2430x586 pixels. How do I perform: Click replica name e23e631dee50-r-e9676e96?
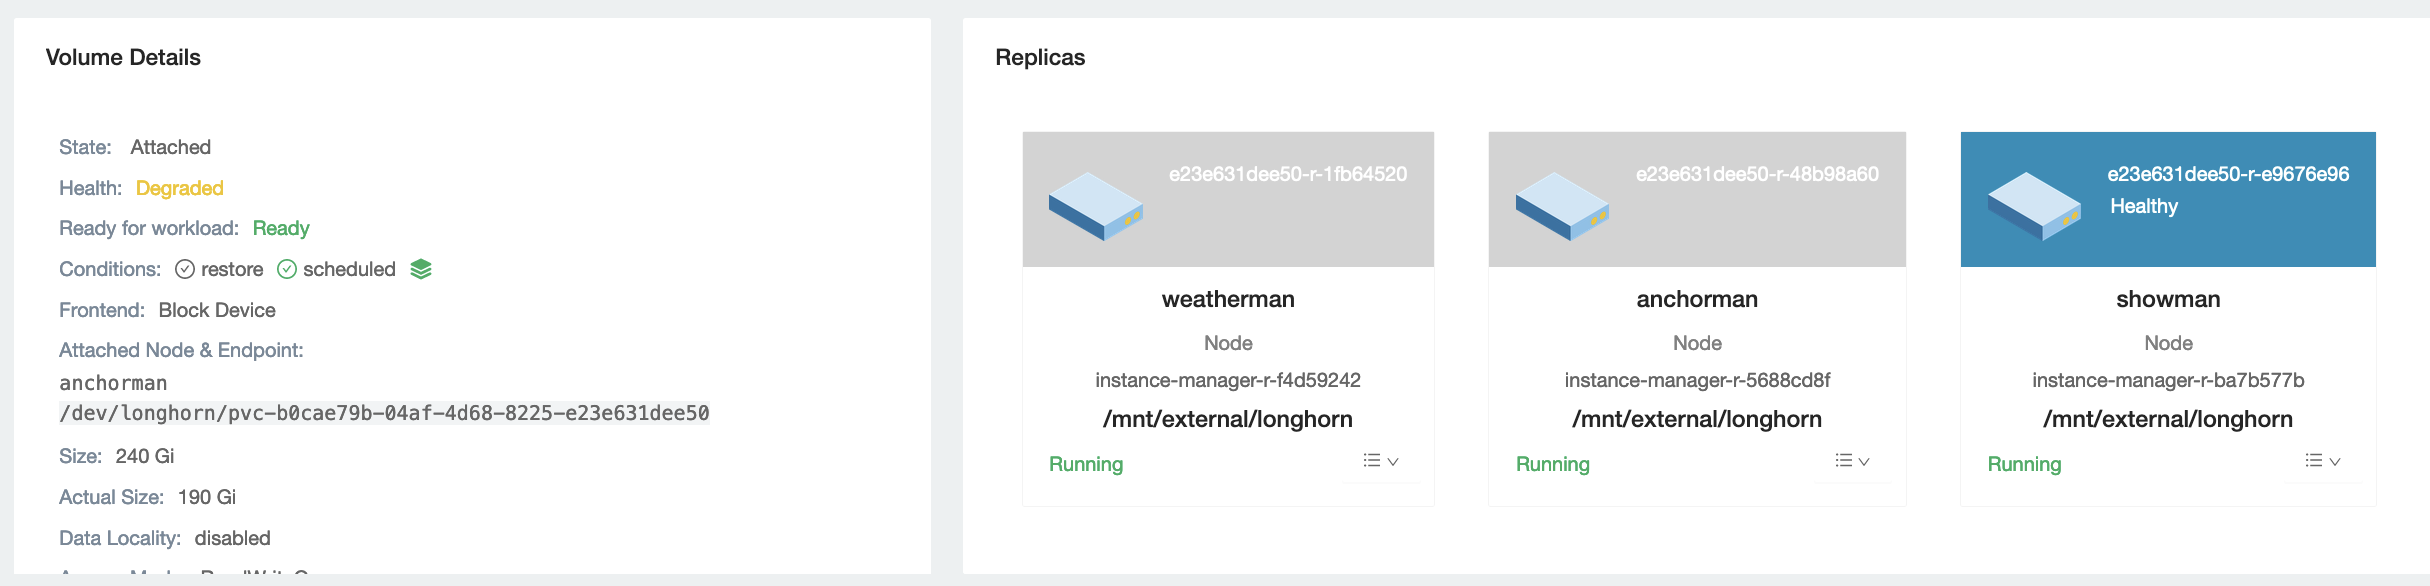point(2228,174)
